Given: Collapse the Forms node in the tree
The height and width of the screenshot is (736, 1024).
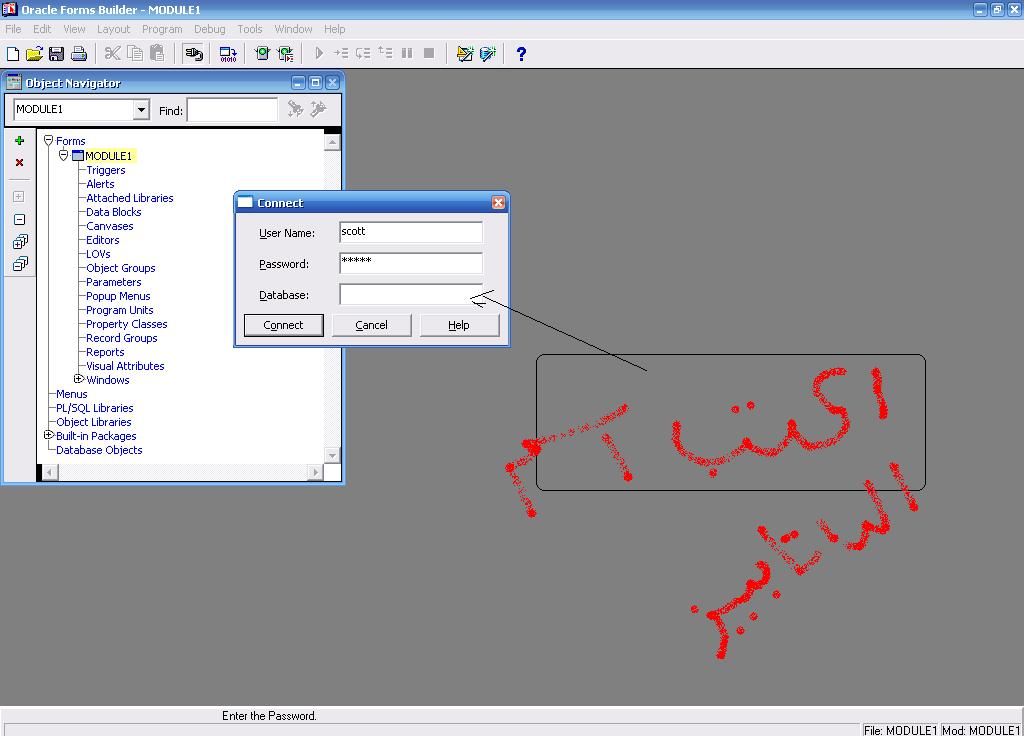Looking at the screenshot, I should coord(48,141).
